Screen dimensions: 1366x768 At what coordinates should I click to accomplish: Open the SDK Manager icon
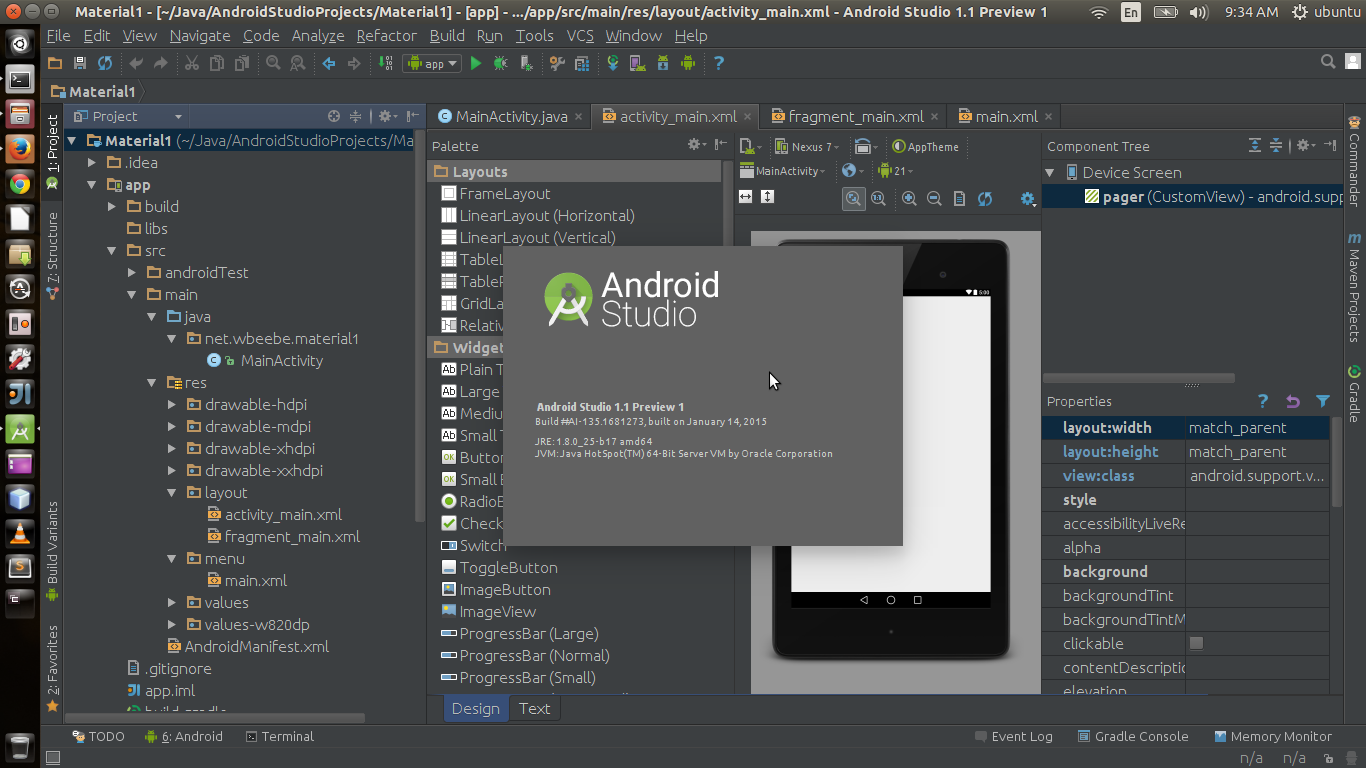tap(662, 63)
